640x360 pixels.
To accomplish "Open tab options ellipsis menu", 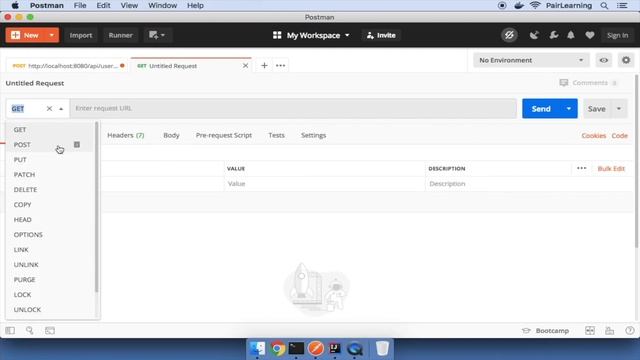I will point(280,66).
